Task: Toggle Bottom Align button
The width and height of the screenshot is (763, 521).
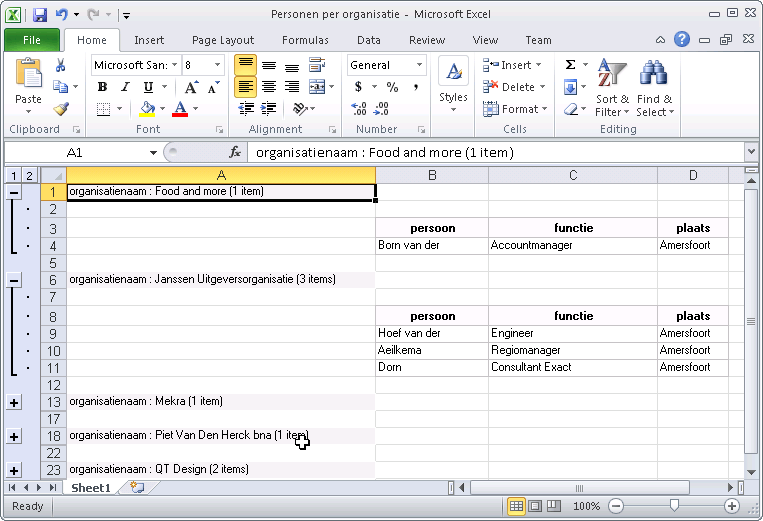Action: click(291, 65)
